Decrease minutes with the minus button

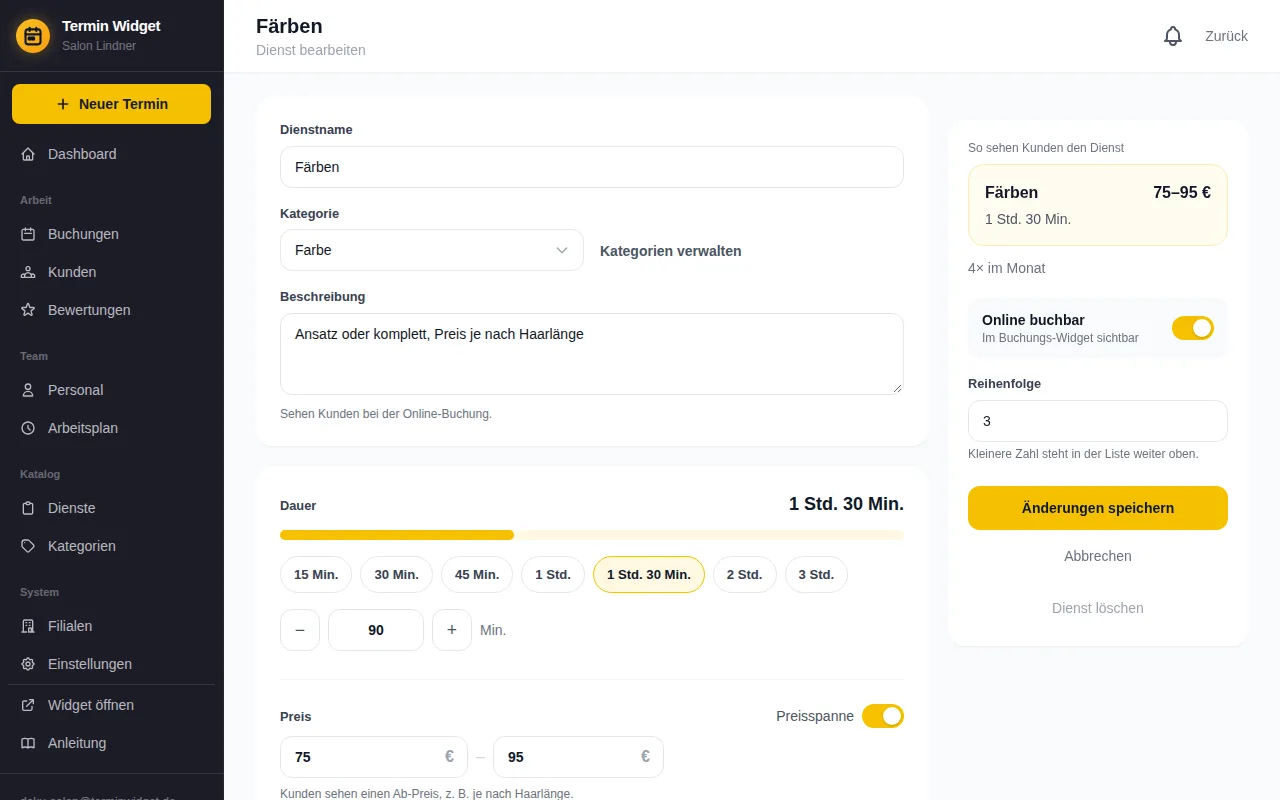[x=300, y=630]
